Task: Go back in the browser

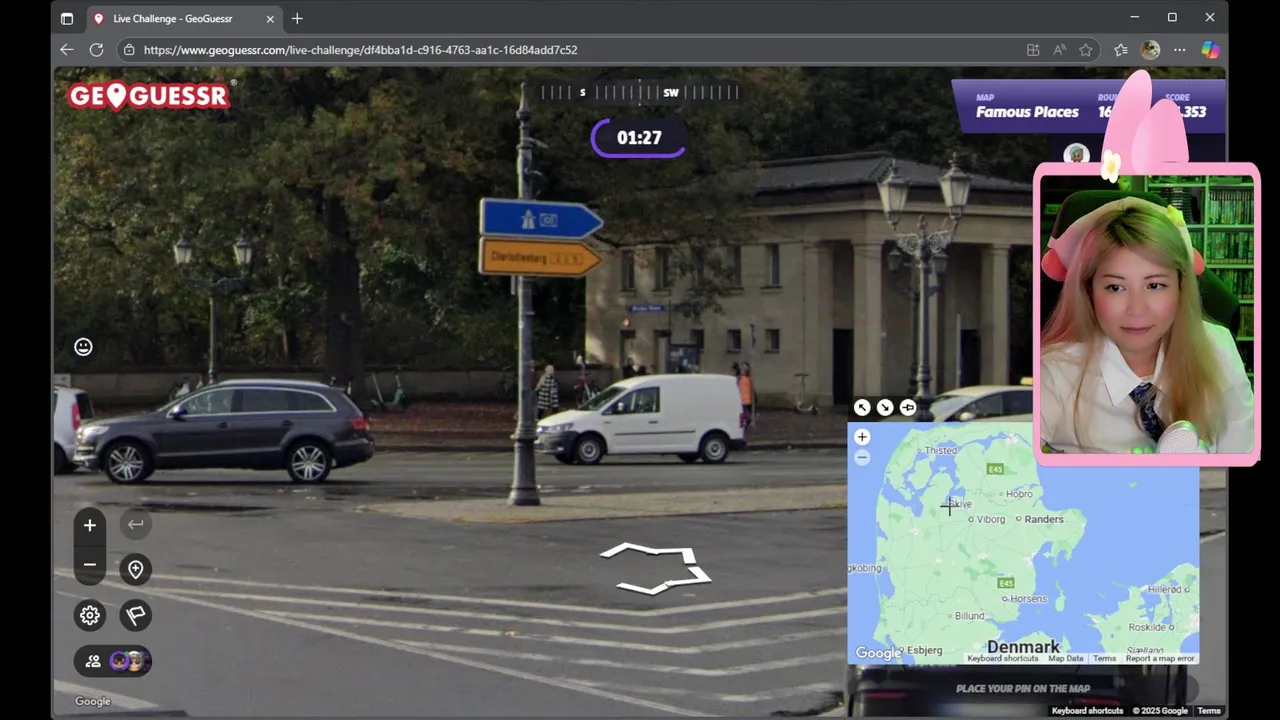Action: tap(67, 49)
